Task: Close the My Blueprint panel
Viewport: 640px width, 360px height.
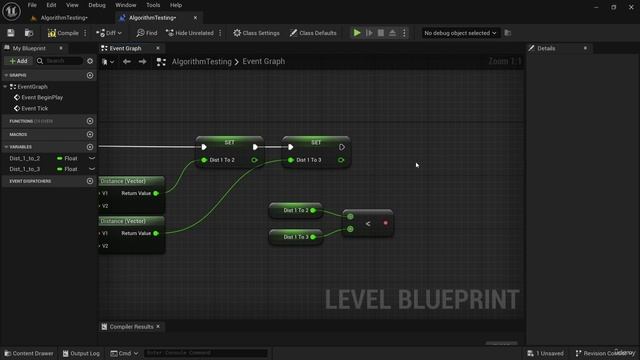Action: [61, 48]
